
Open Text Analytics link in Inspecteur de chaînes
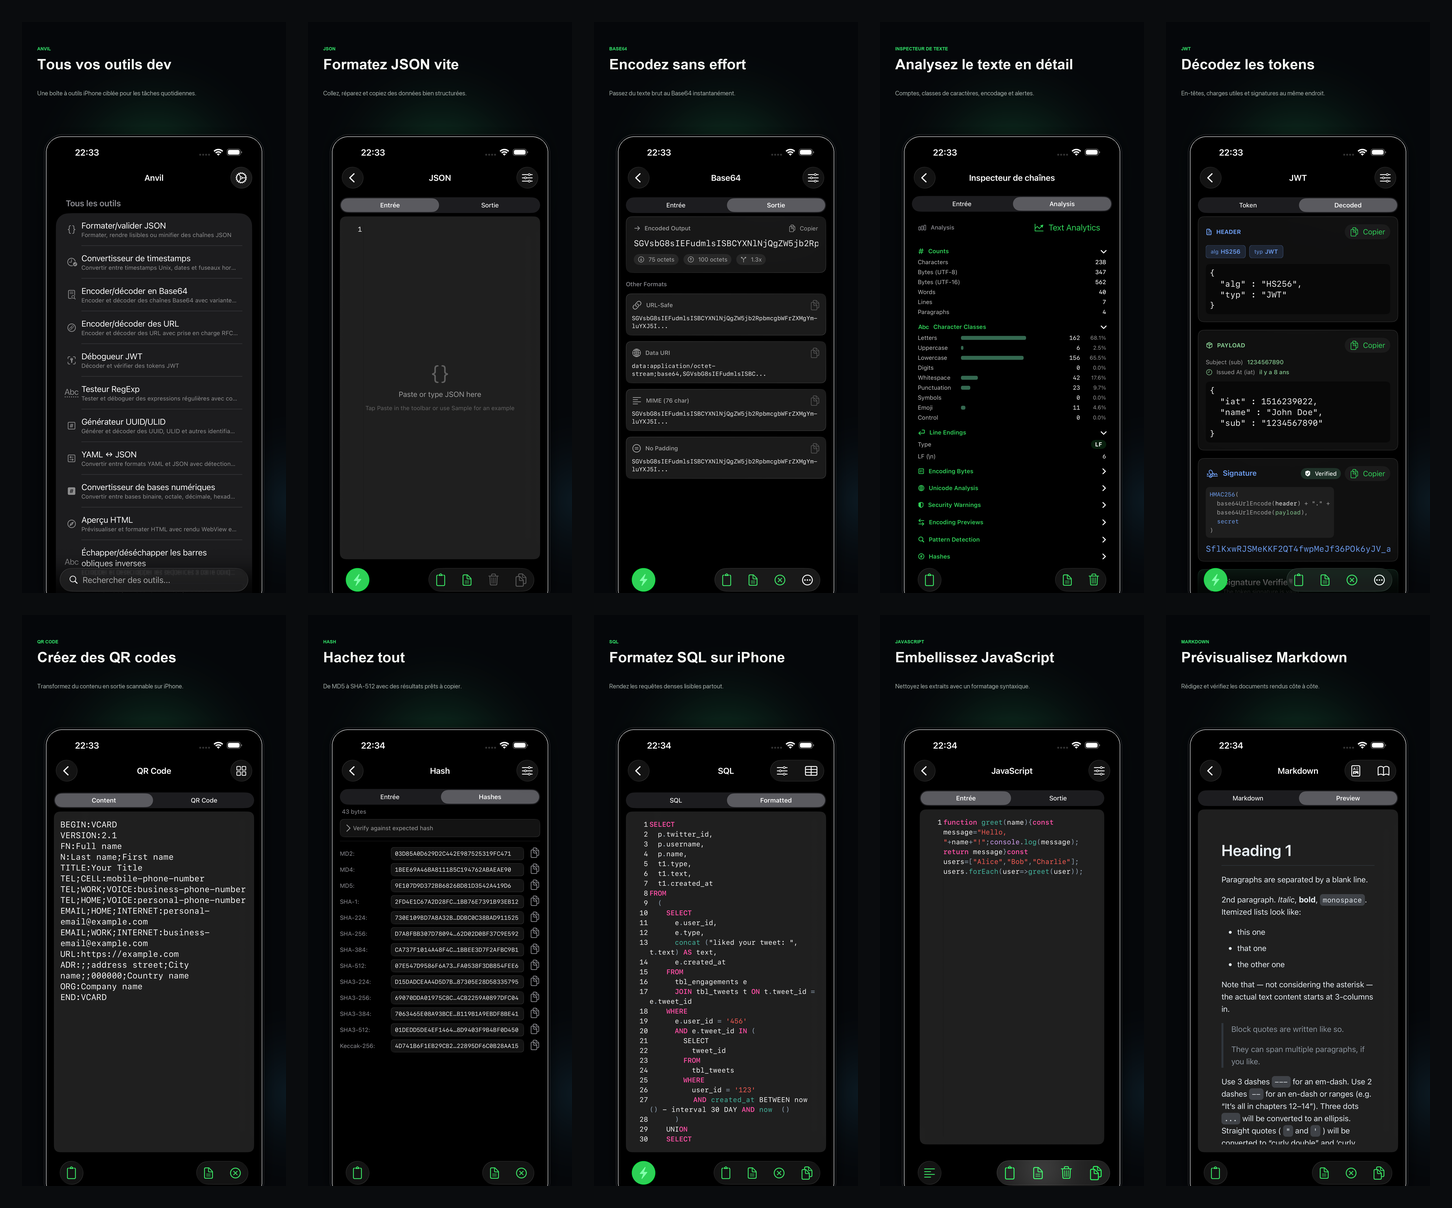click(1067, 228)
